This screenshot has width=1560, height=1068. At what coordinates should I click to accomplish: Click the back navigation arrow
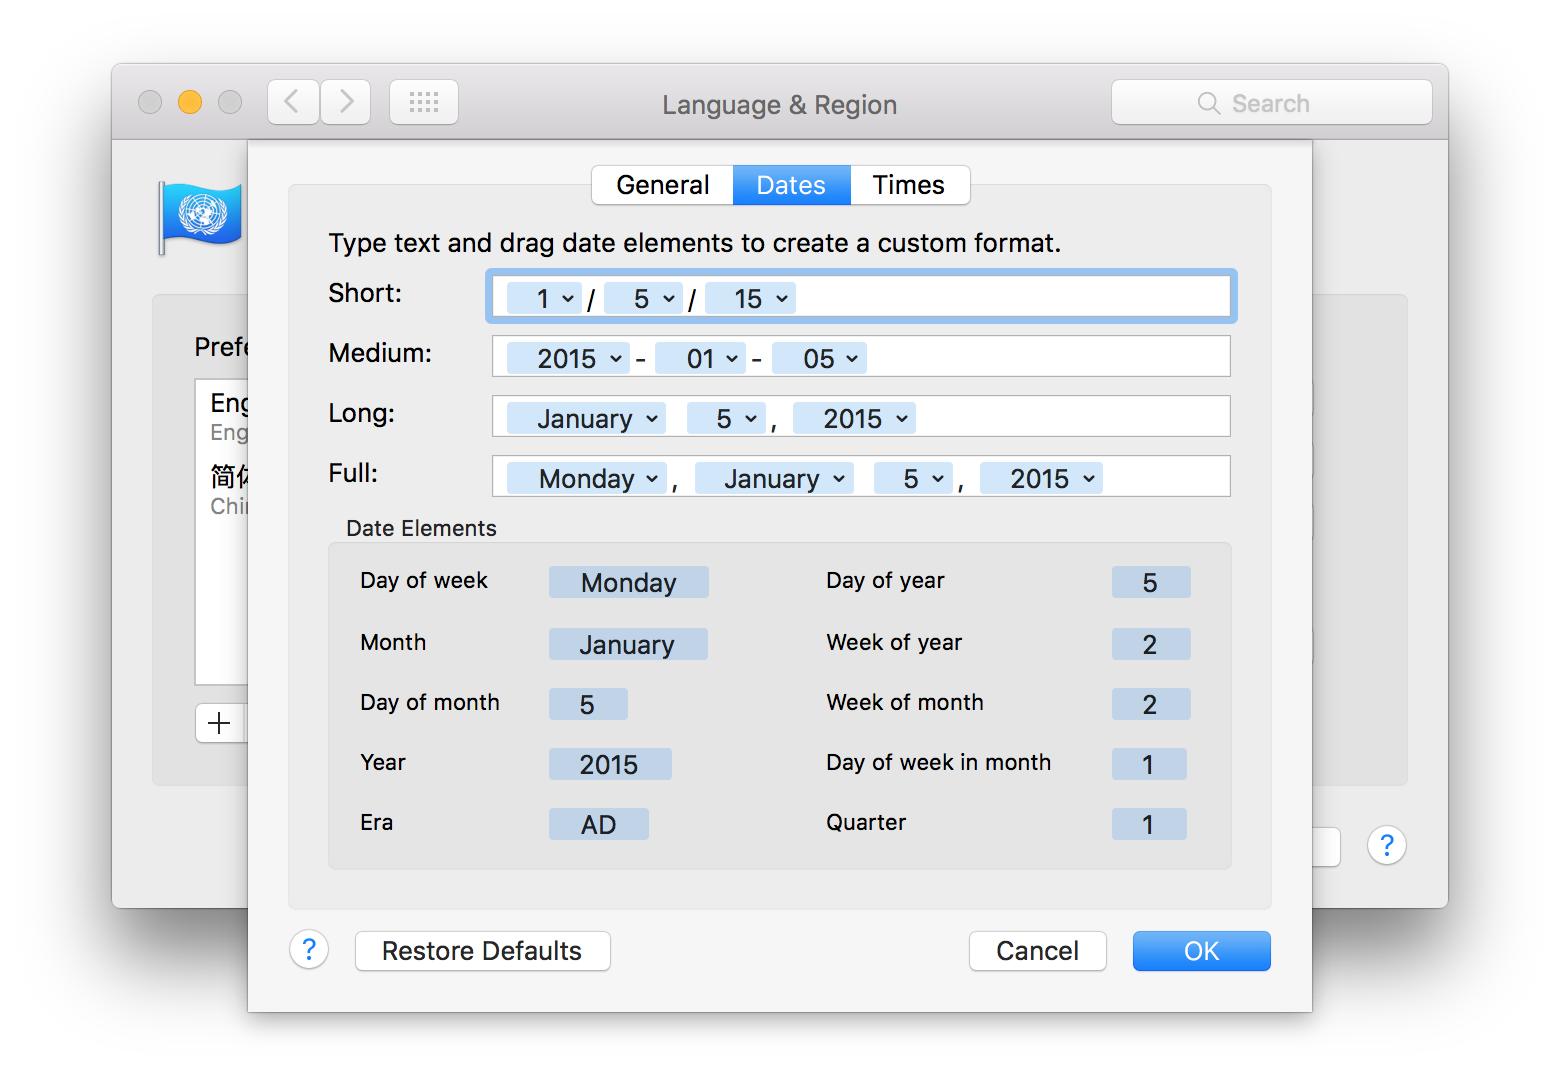click(293, 102)
